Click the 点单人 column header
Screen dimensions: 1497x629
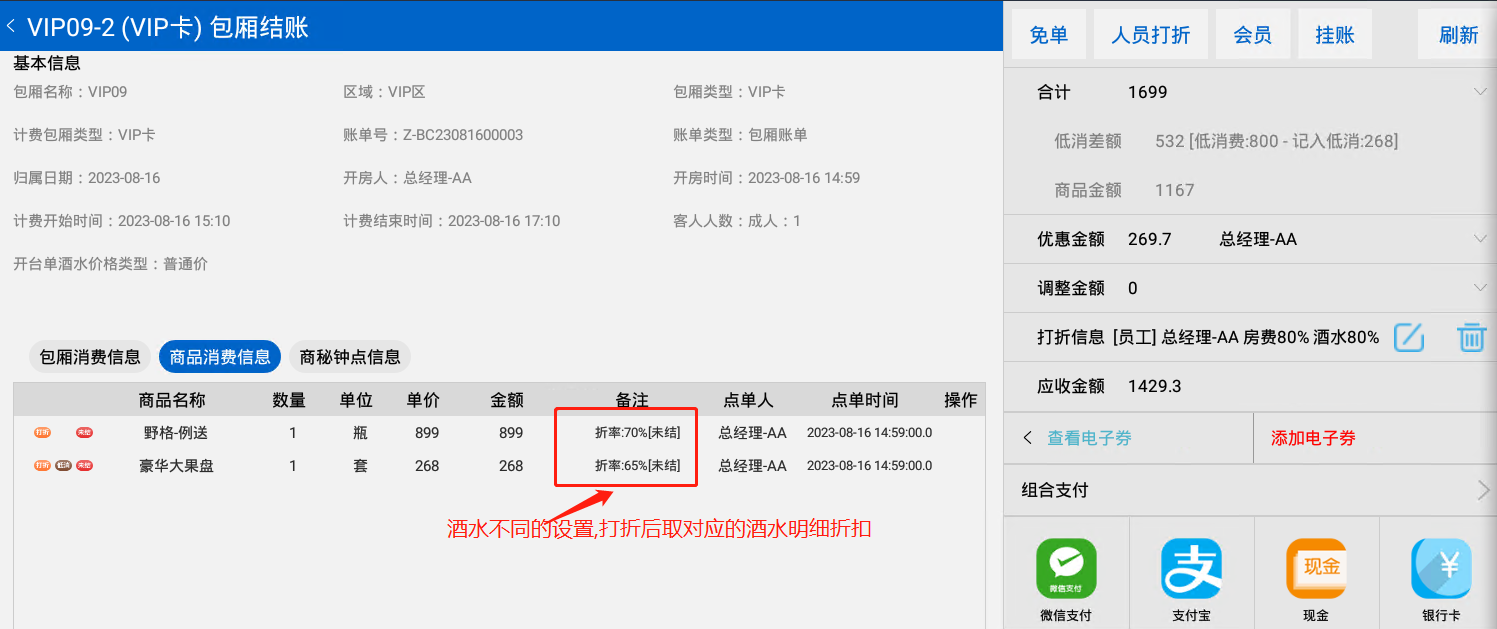(x=748, y=400)
